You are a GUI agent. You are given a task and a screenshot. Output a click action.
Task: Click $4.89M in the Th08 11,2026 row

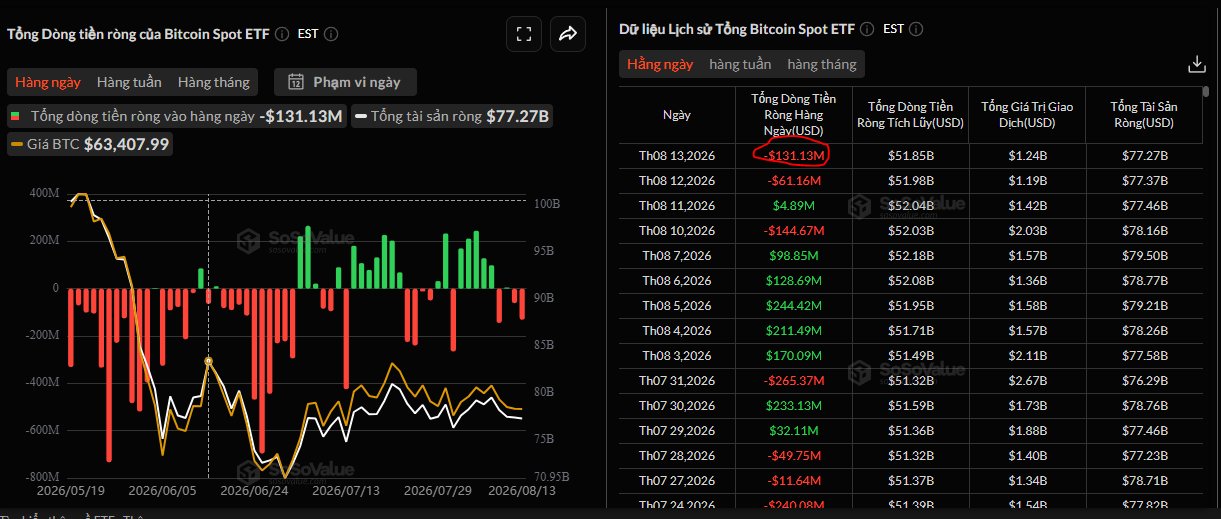click(x=793, y=206)
